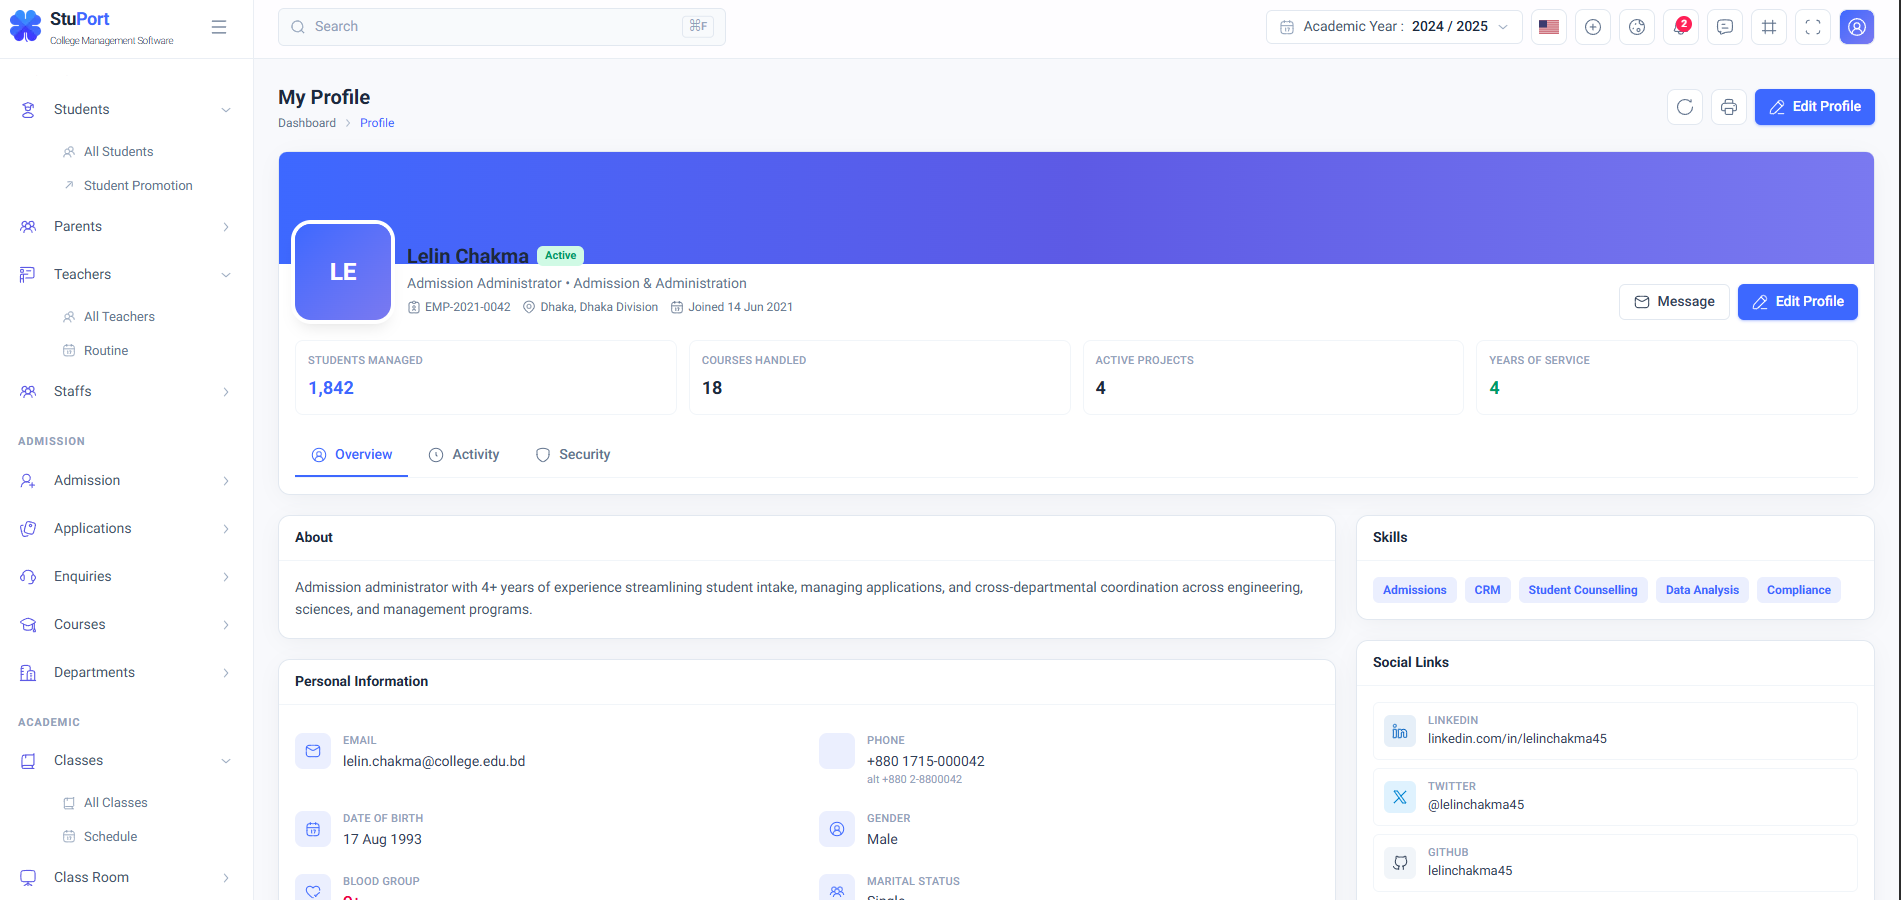Click the Active status badge
1901x900 pixels.
click(x=560, y=256)
